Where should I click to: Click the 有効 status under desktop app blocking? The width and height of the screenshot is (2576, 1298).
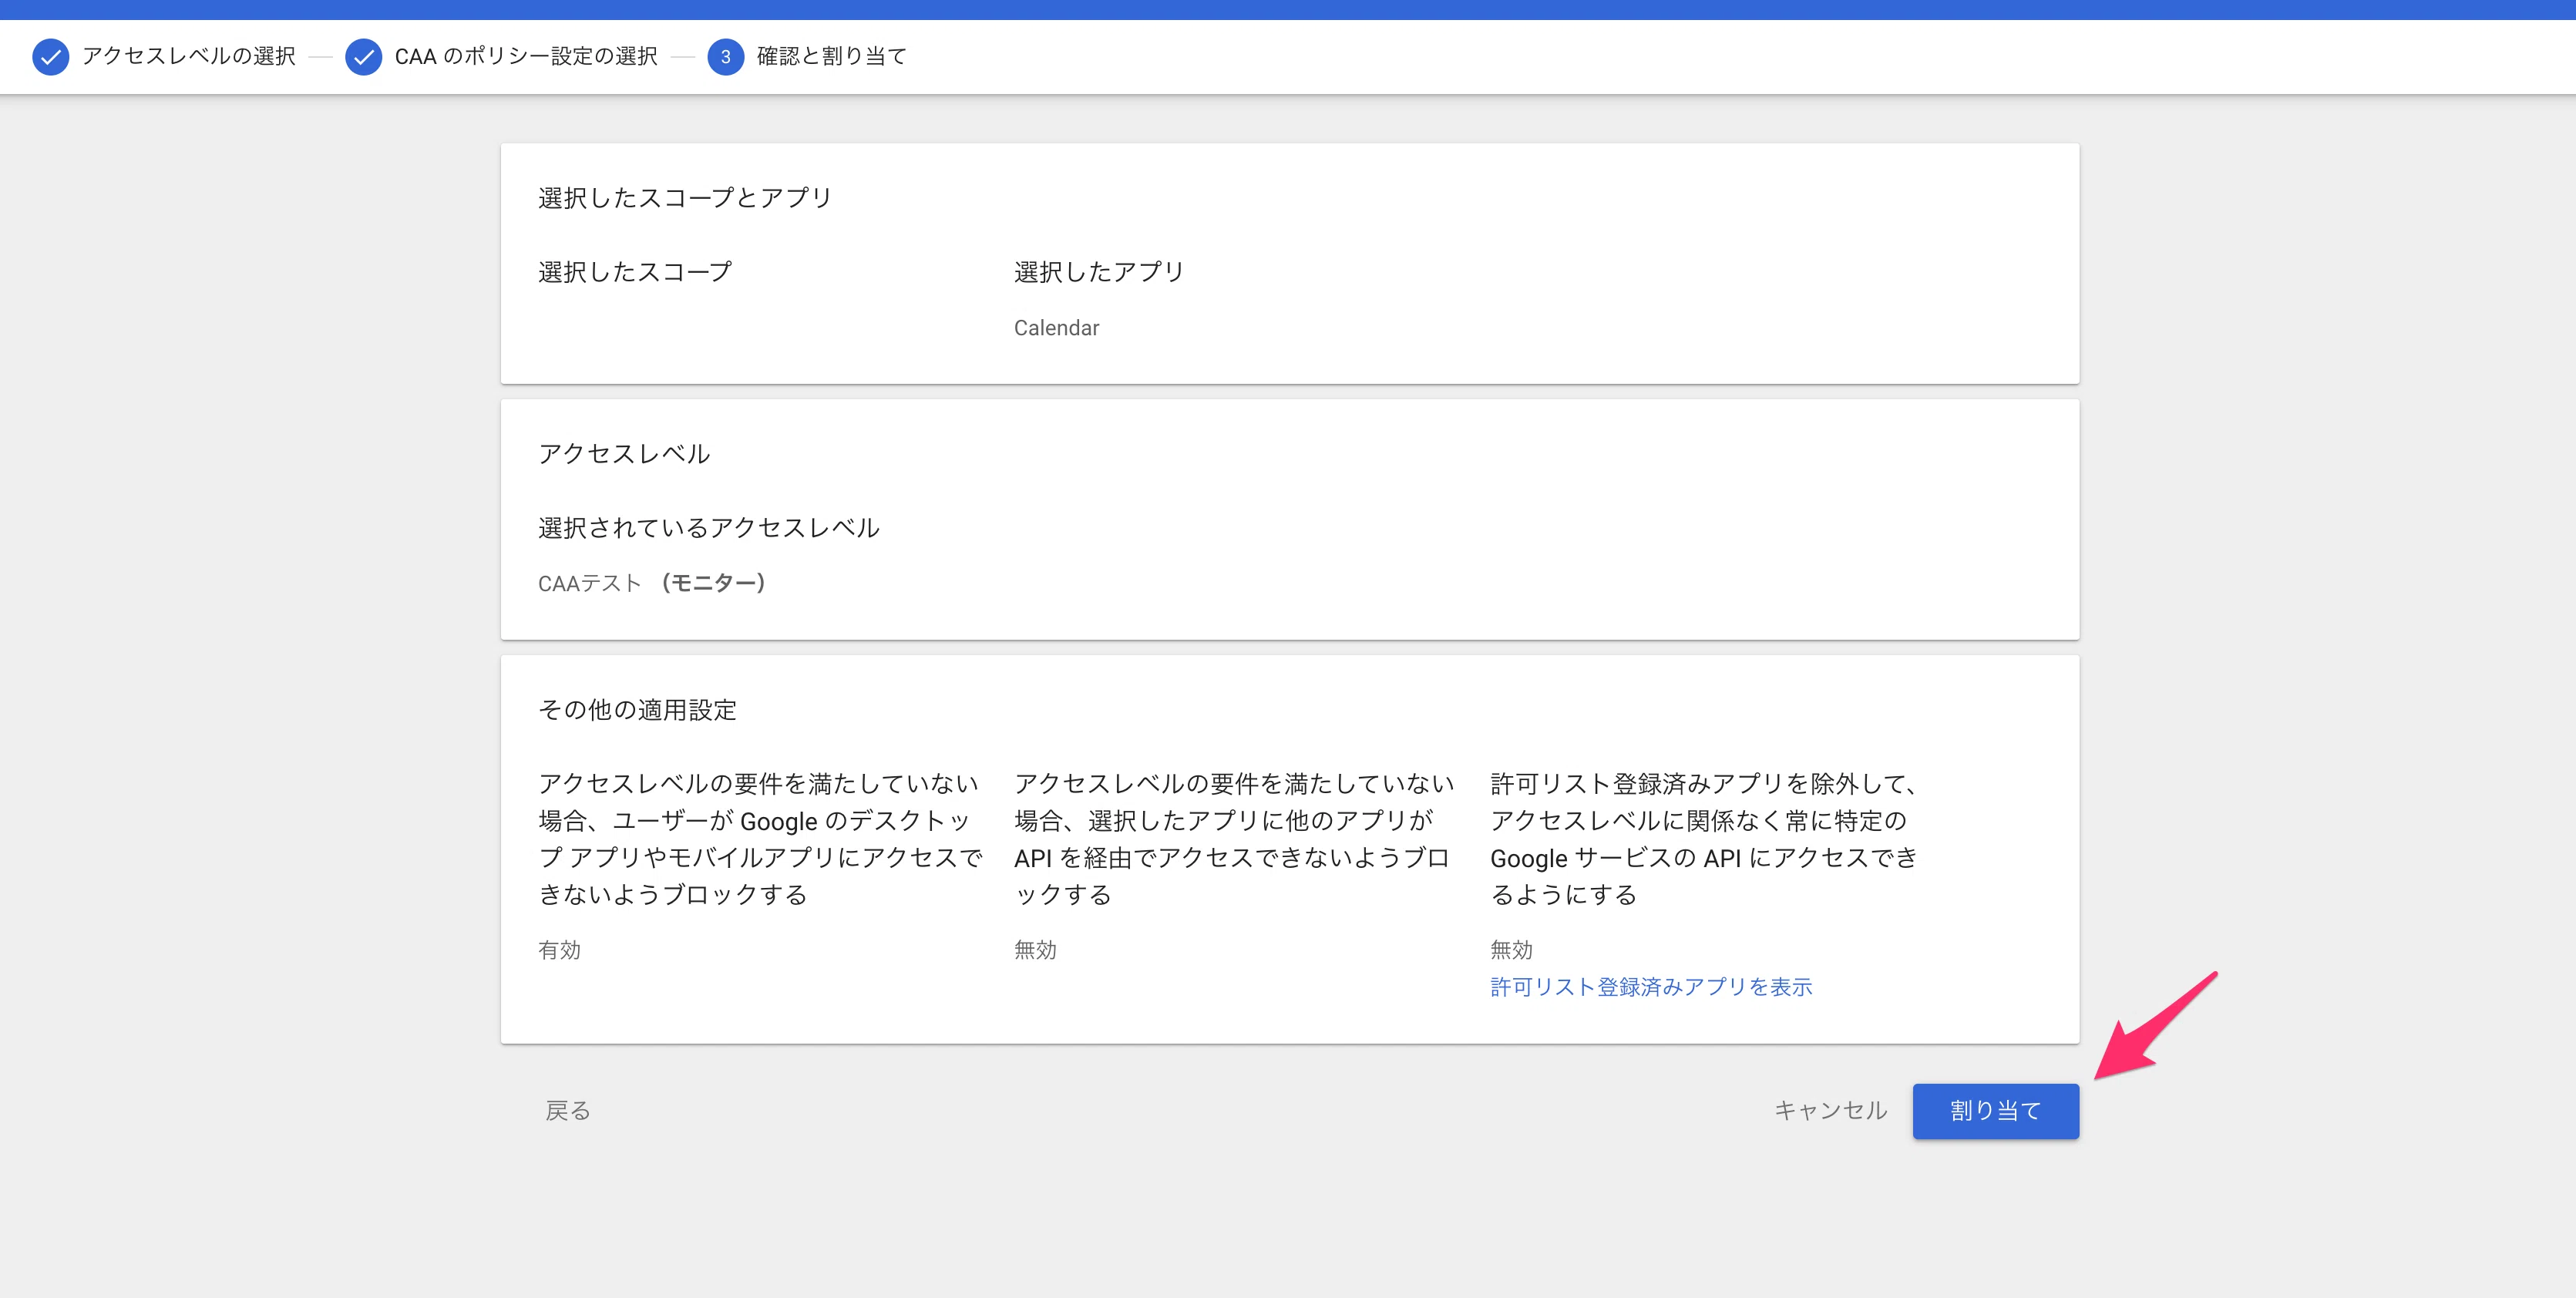[x=559, y=950]
